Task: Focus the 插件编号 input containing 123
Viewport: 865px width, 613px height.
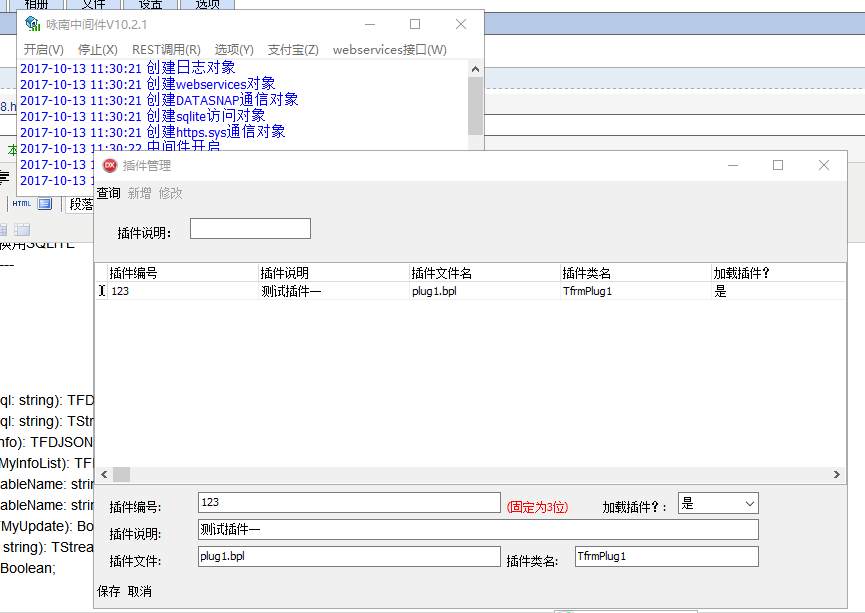Action: point(349,503)
